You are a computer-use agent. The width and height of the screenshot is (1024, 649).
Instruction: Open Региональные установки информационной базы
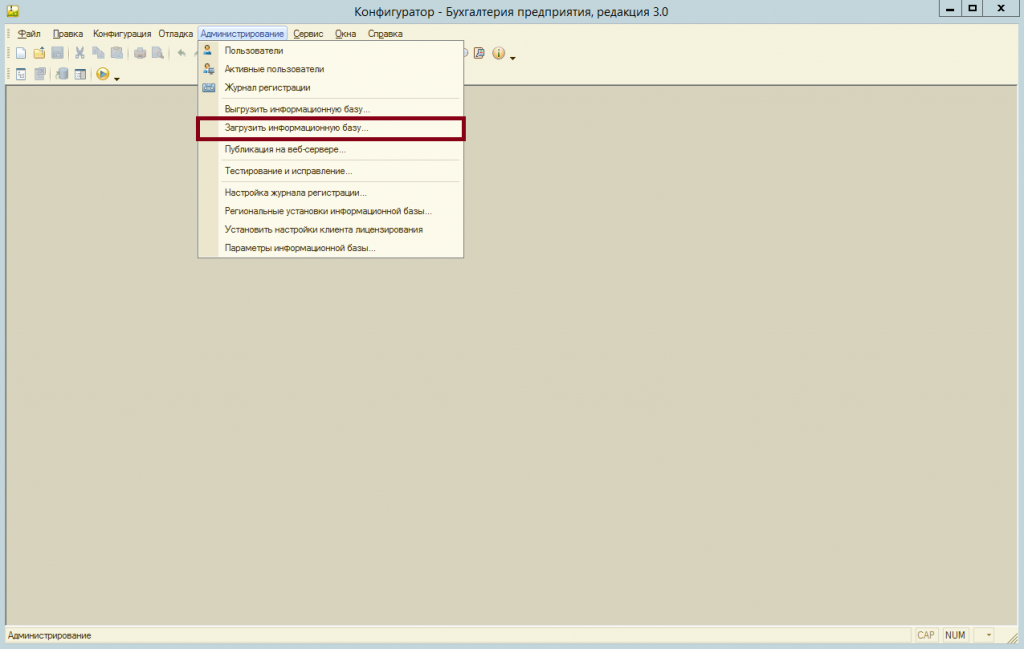(331, 211)
